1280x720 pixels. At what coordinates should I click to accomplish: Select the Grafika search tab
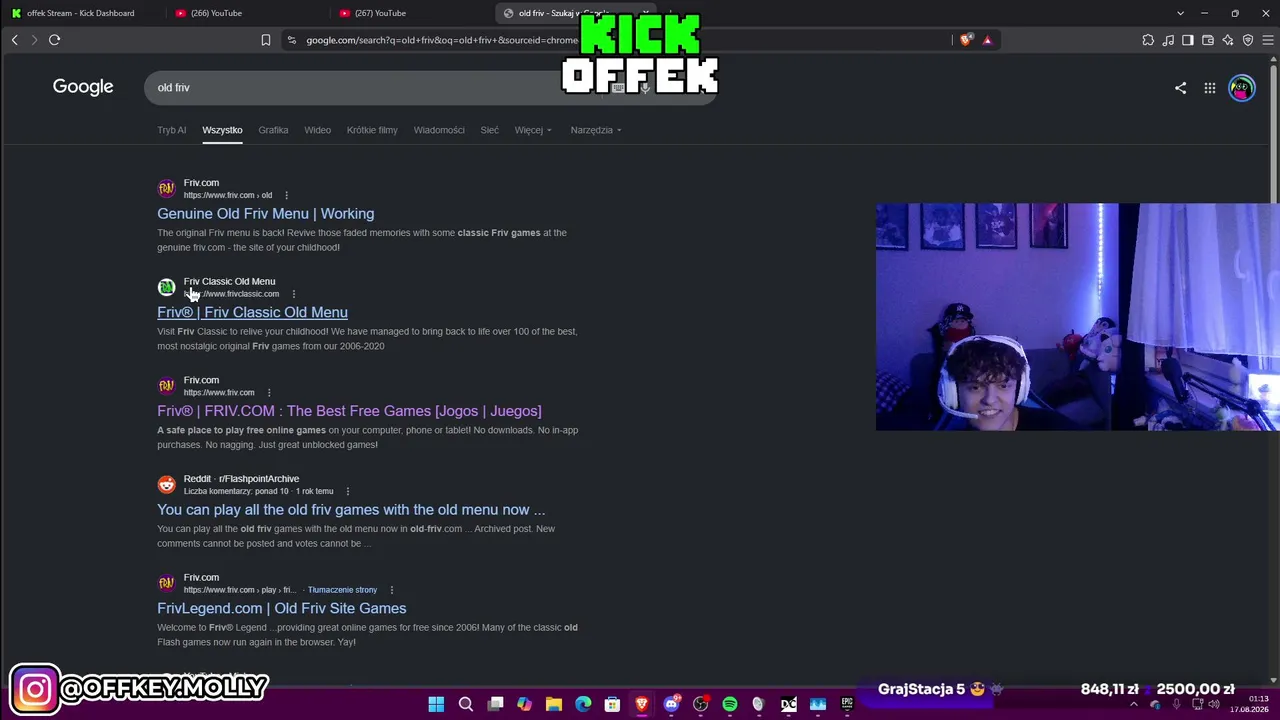click(x=273, y=130)
